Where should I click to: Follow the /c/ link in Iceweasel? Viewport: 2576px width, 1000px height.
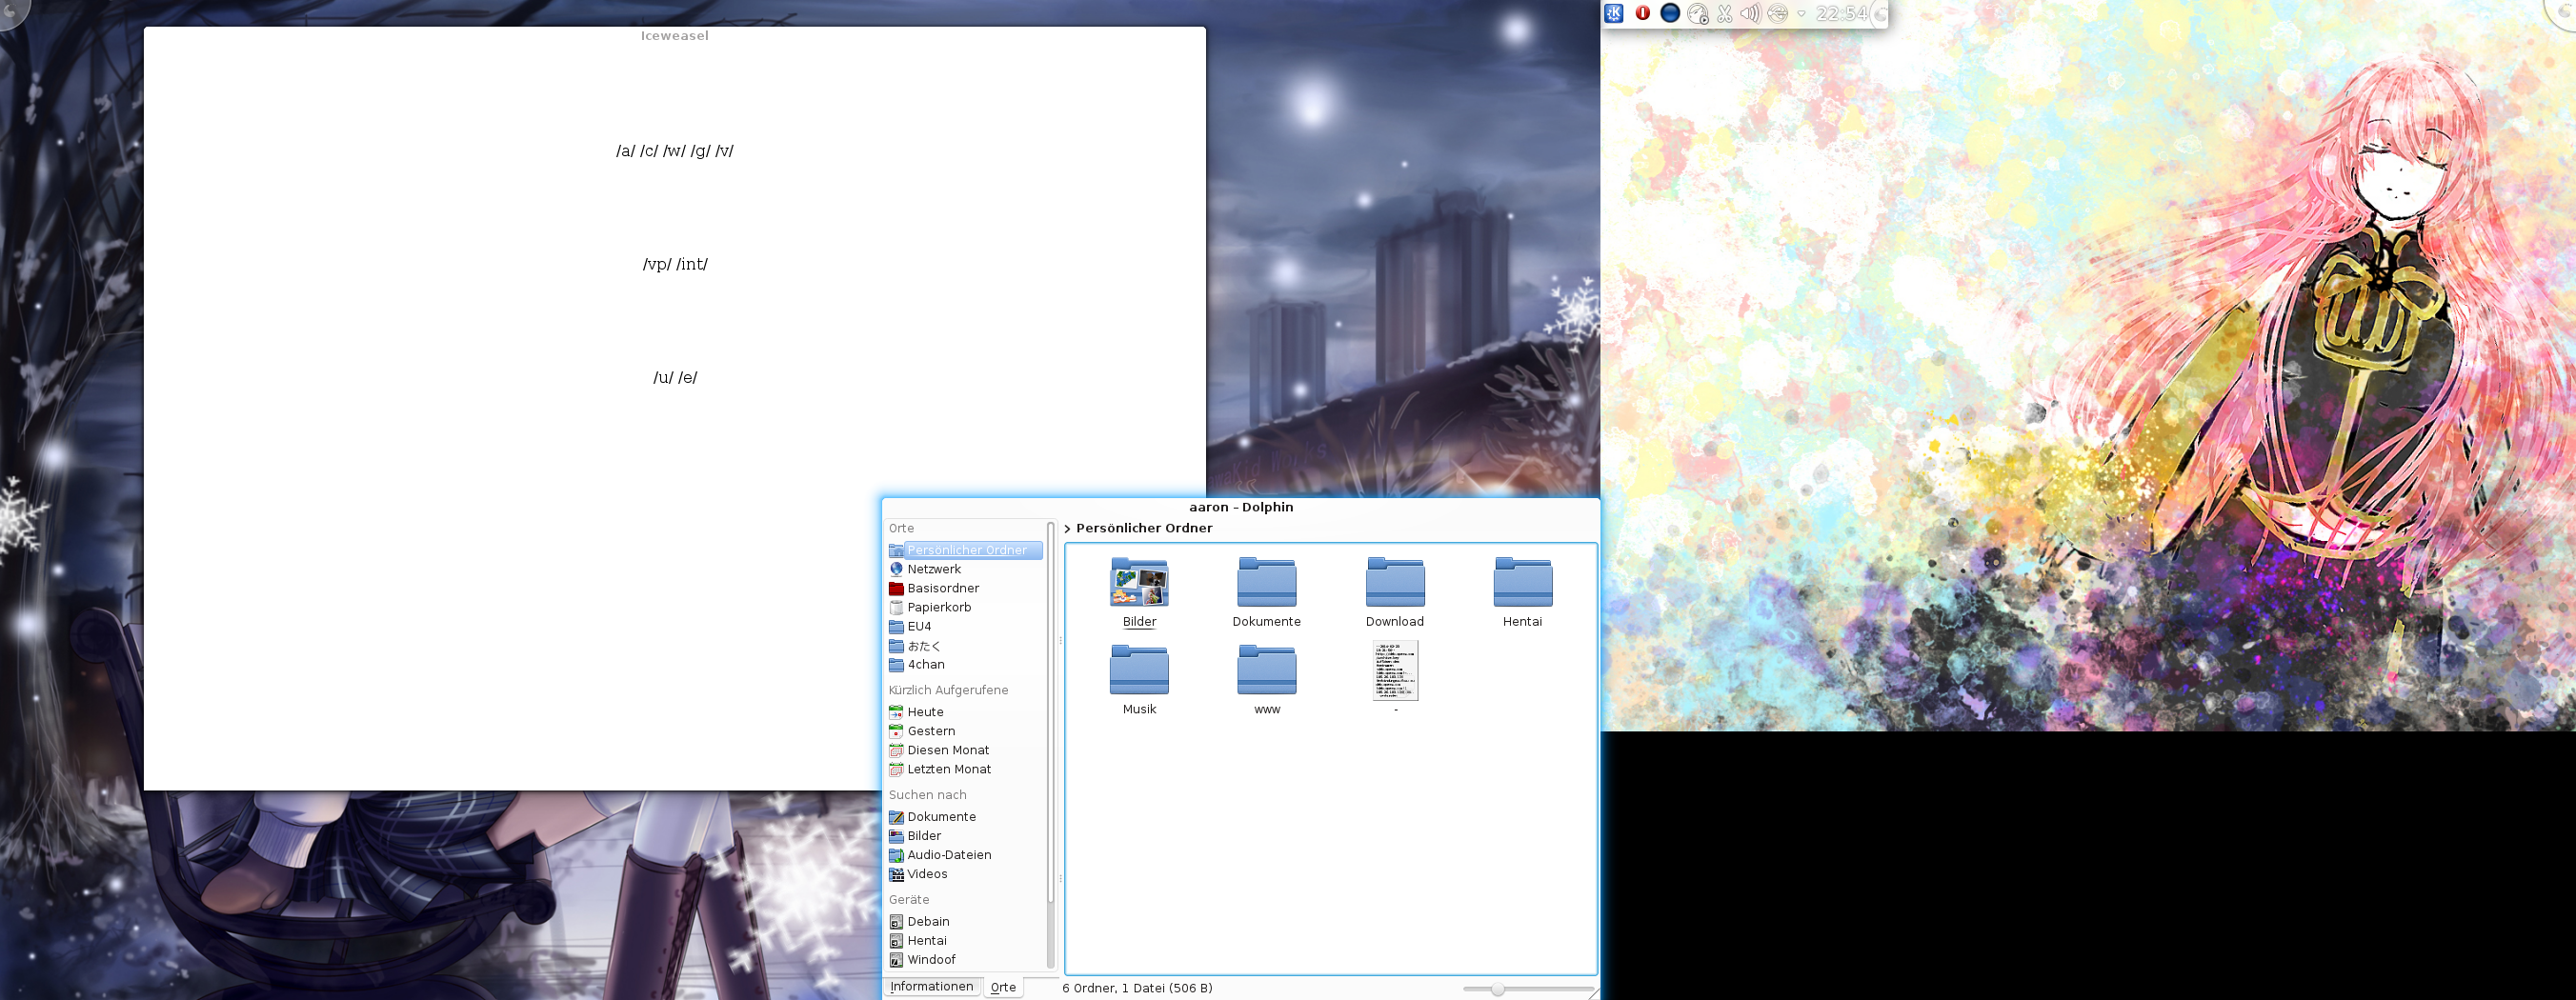(649, 151)
